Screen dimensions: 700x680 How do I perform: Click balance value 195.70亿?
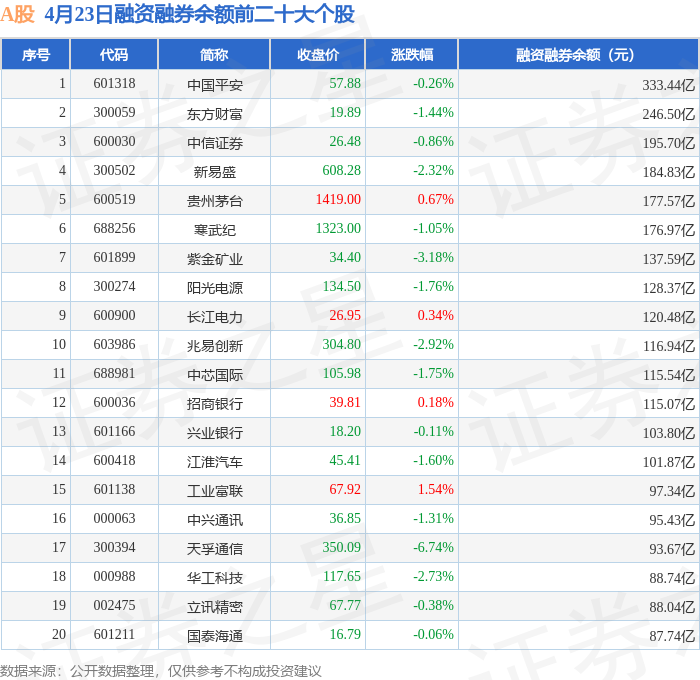point(668,143)
